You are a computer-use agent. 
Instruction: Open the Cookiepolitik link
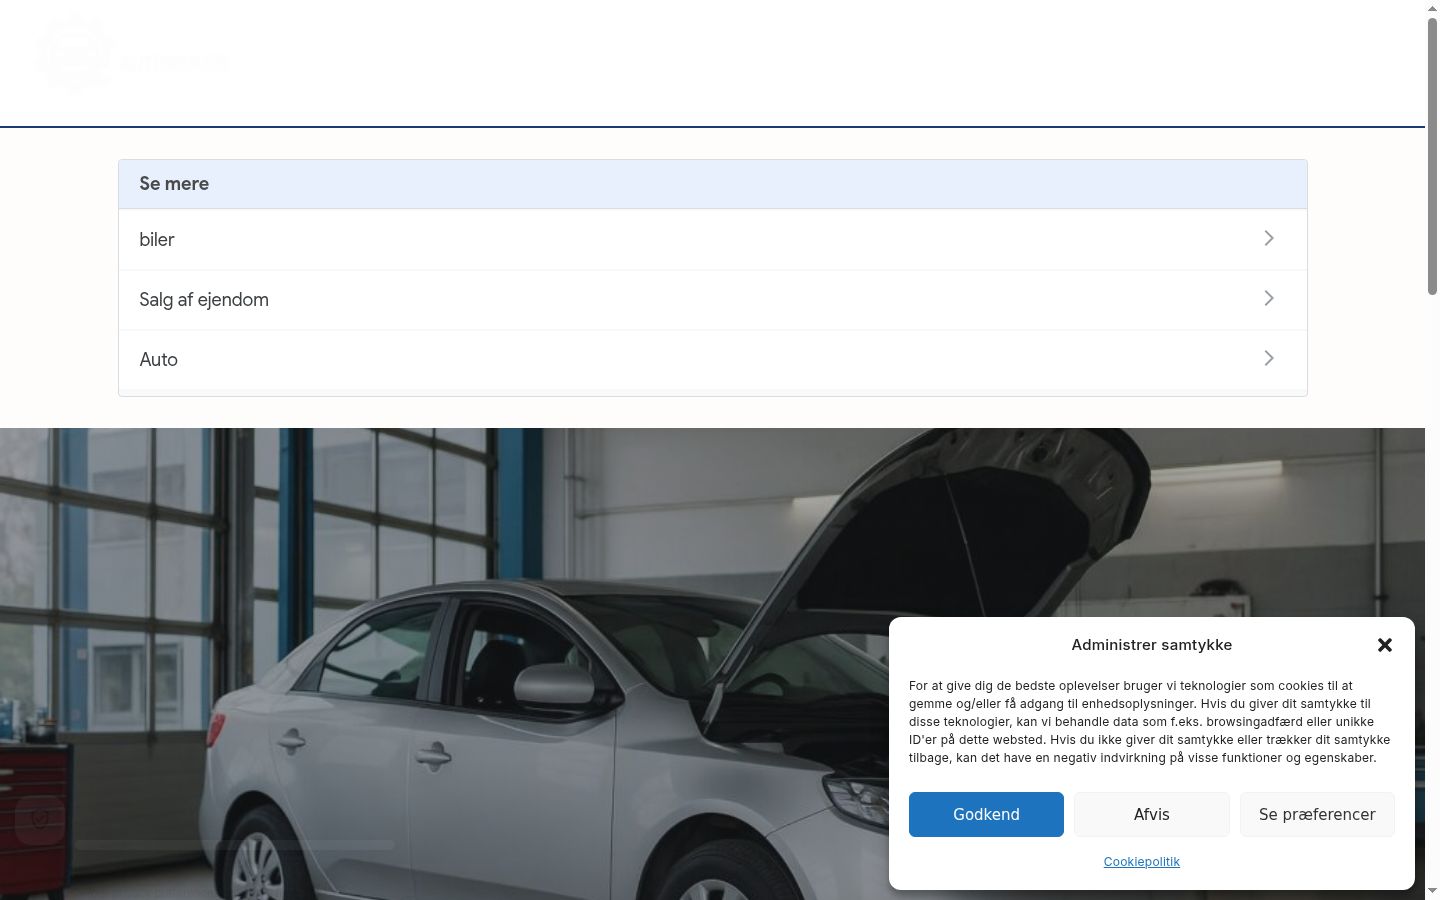click(x=1142, y=861)
